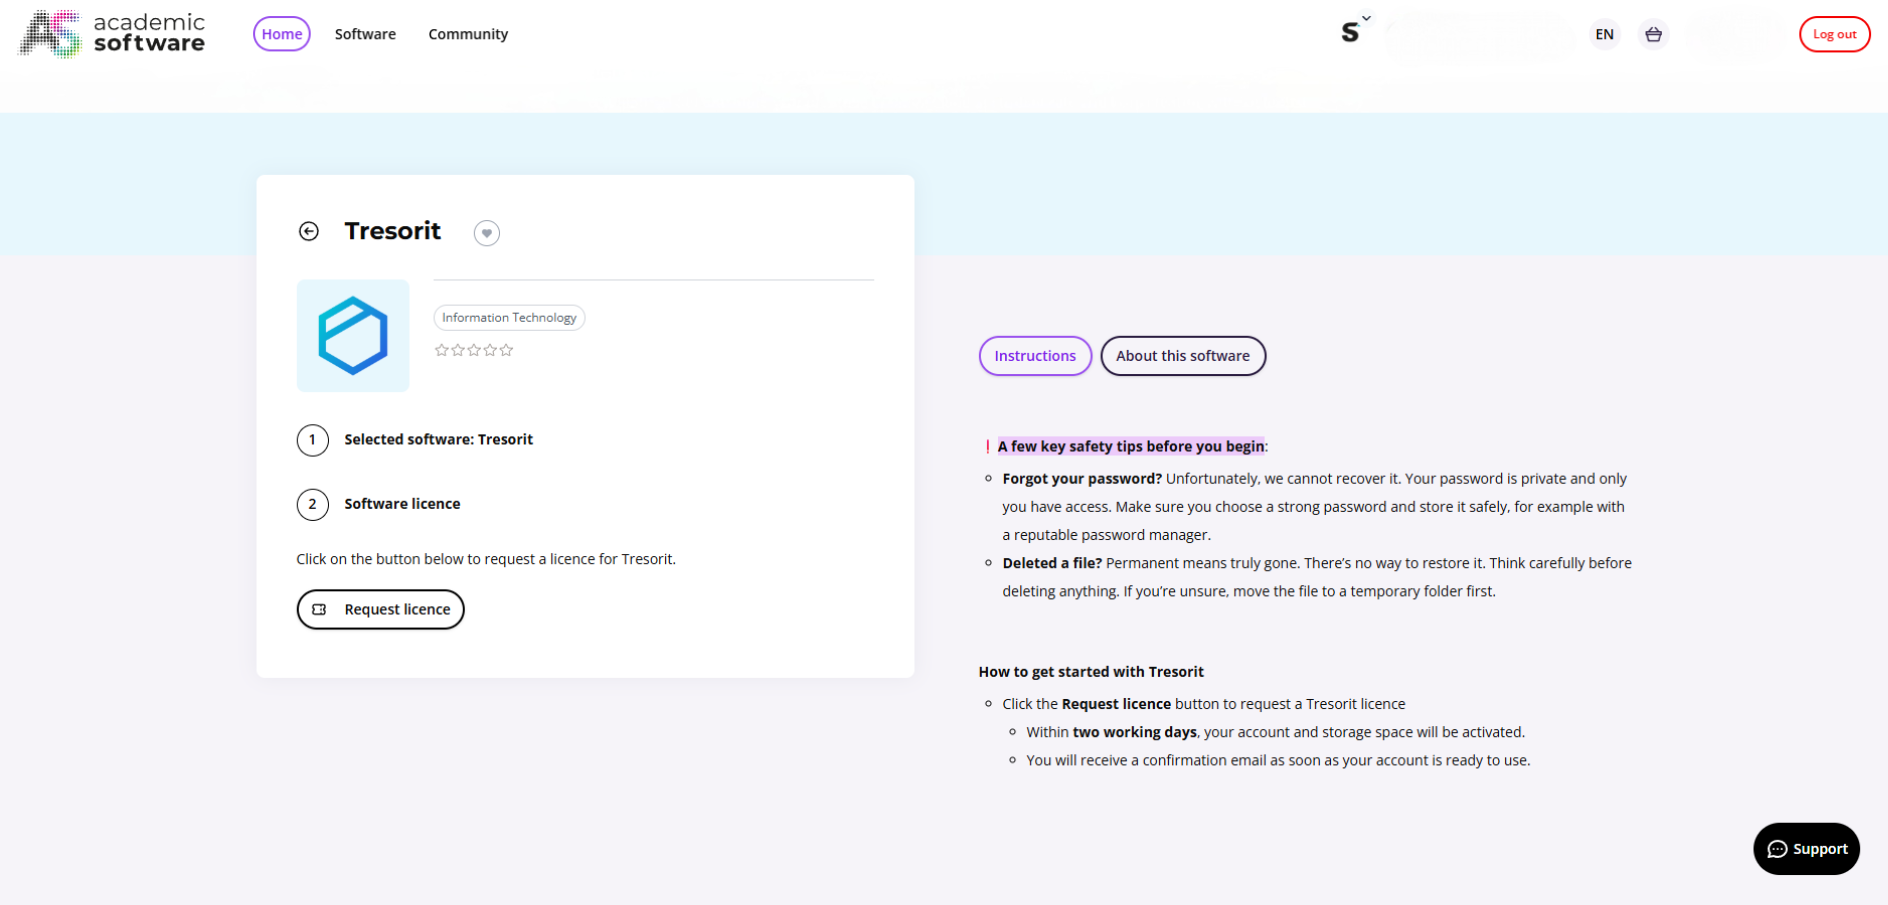Viewport: 1888px width, 905px height.
Task: Open the Support chat bubble
Action: click(x=1806, y=849)
